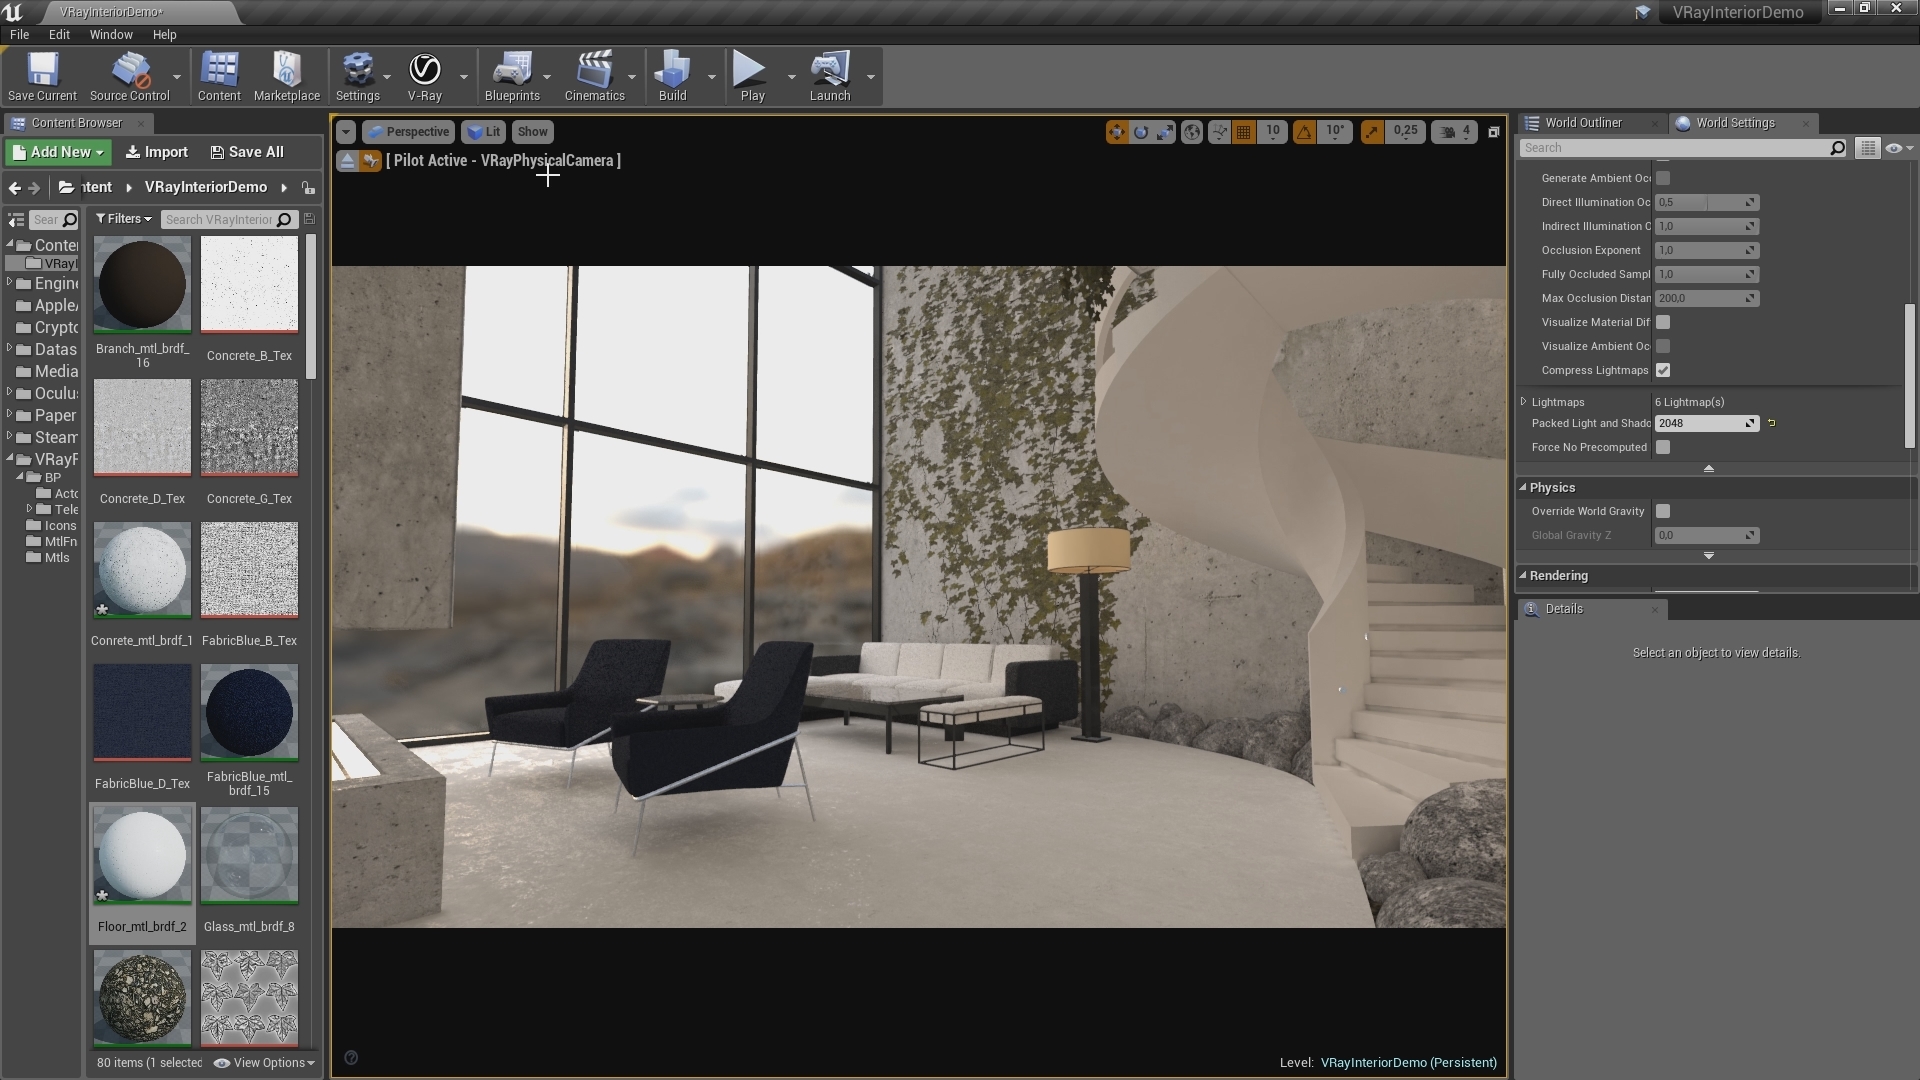The image size is (1920, 1080).
Task: Adjust the Direct Illumination Occlusion slider
Action: coord(1707,202)
